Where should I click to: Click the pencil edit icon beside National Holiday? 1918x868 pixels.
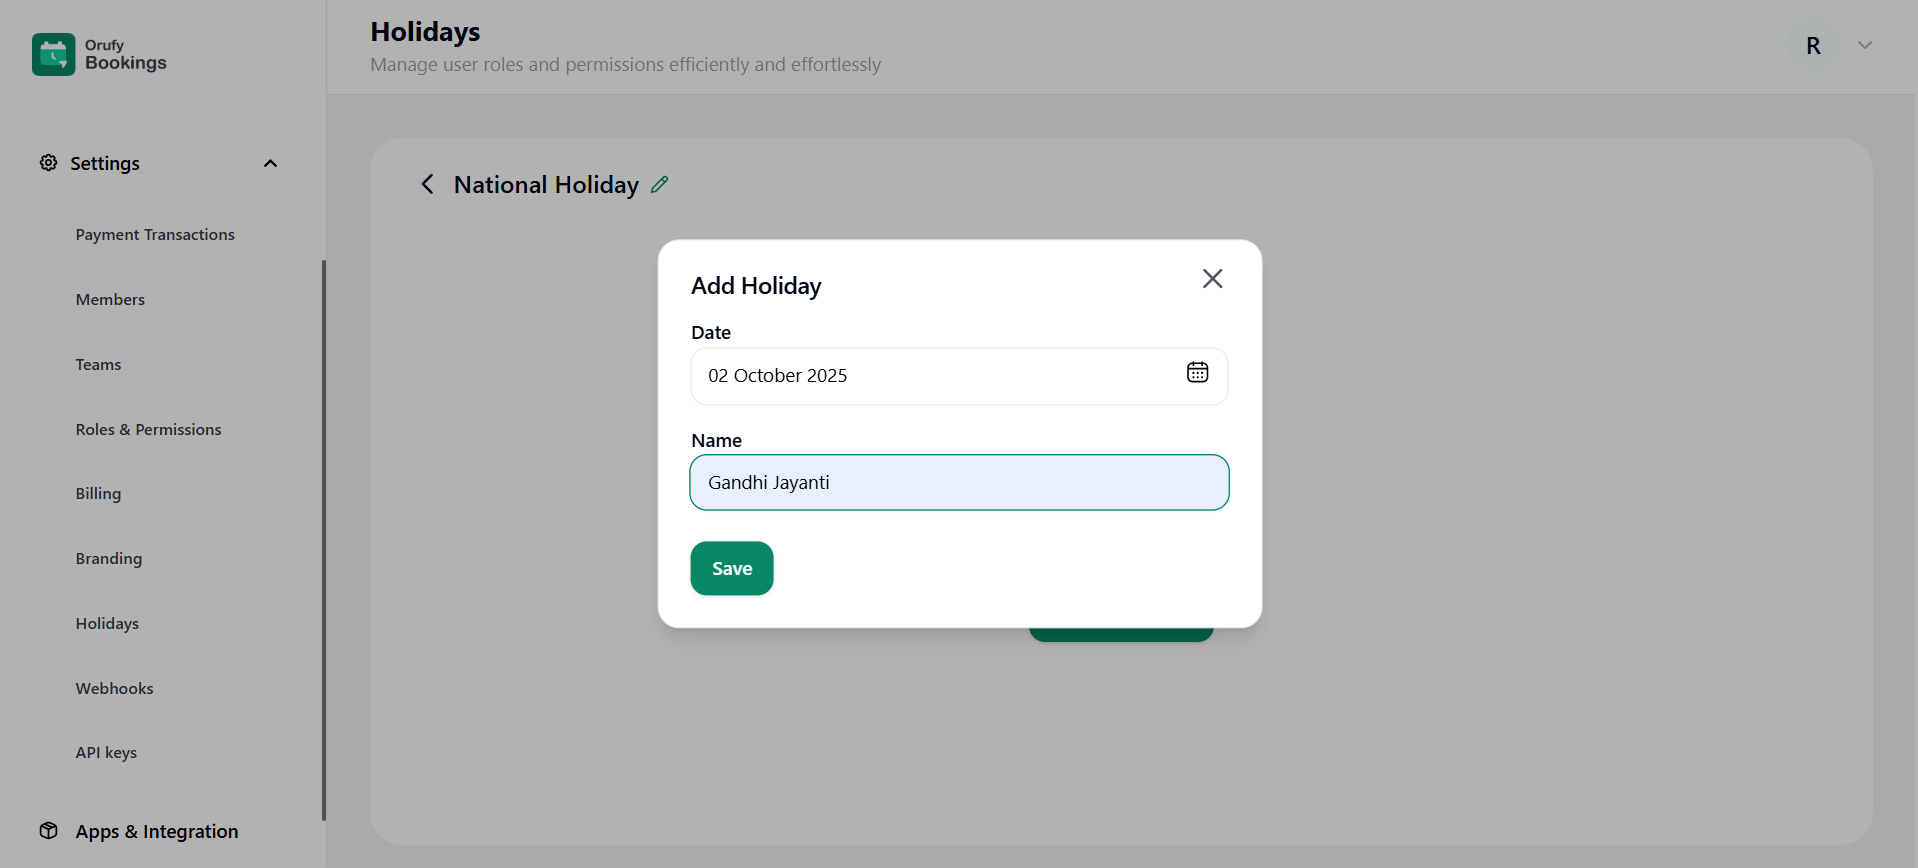pyautogui.click(x=660, y=185)
